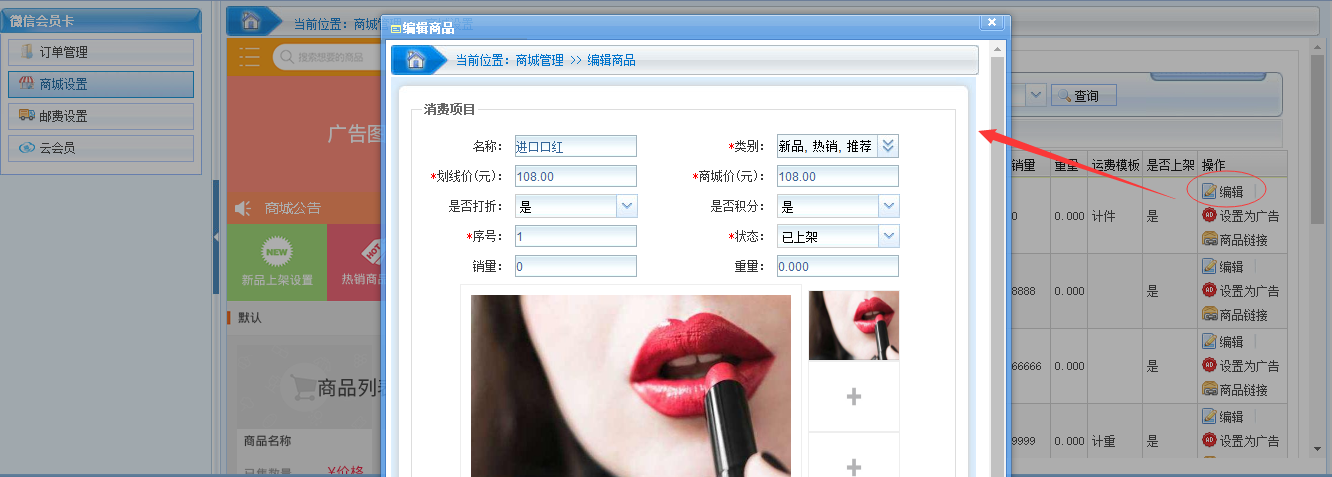Click 商品链接 in the 66666 sales row
1332x477 pixels.
point(1234,390)
